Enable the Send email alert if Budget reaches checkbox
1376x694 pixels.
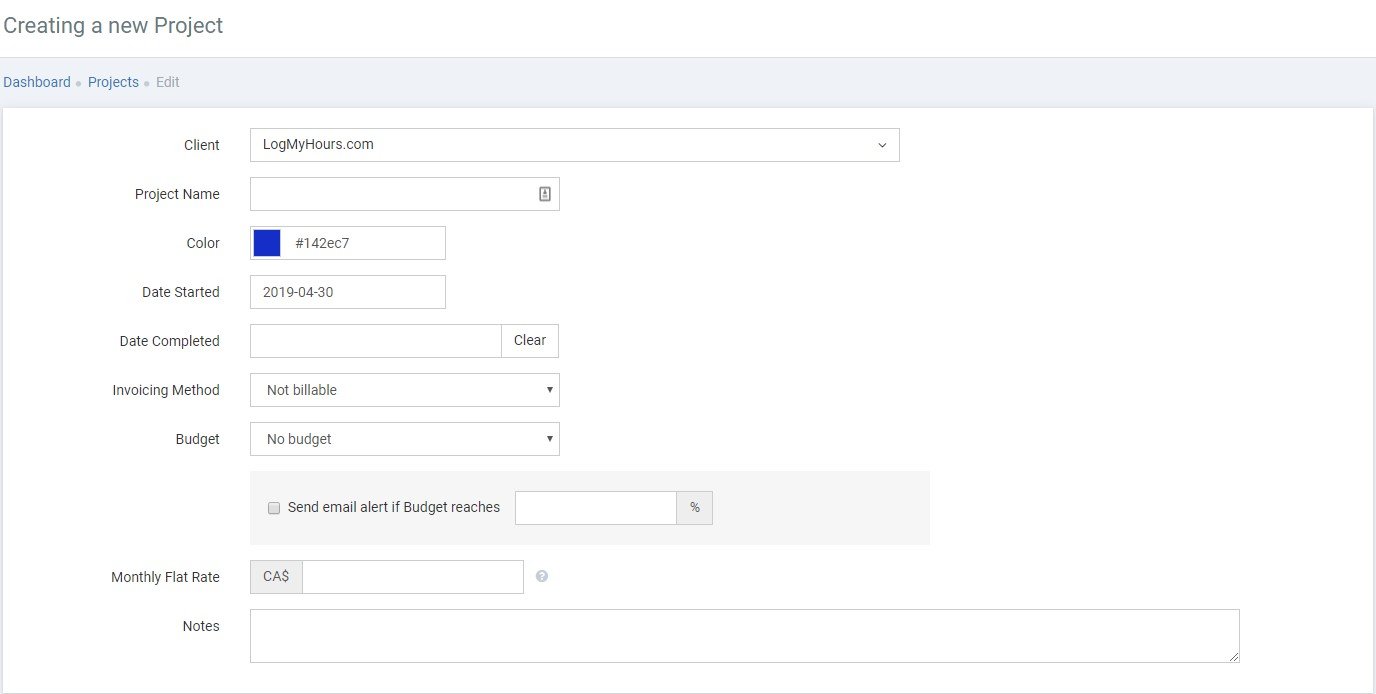[273, 508]
